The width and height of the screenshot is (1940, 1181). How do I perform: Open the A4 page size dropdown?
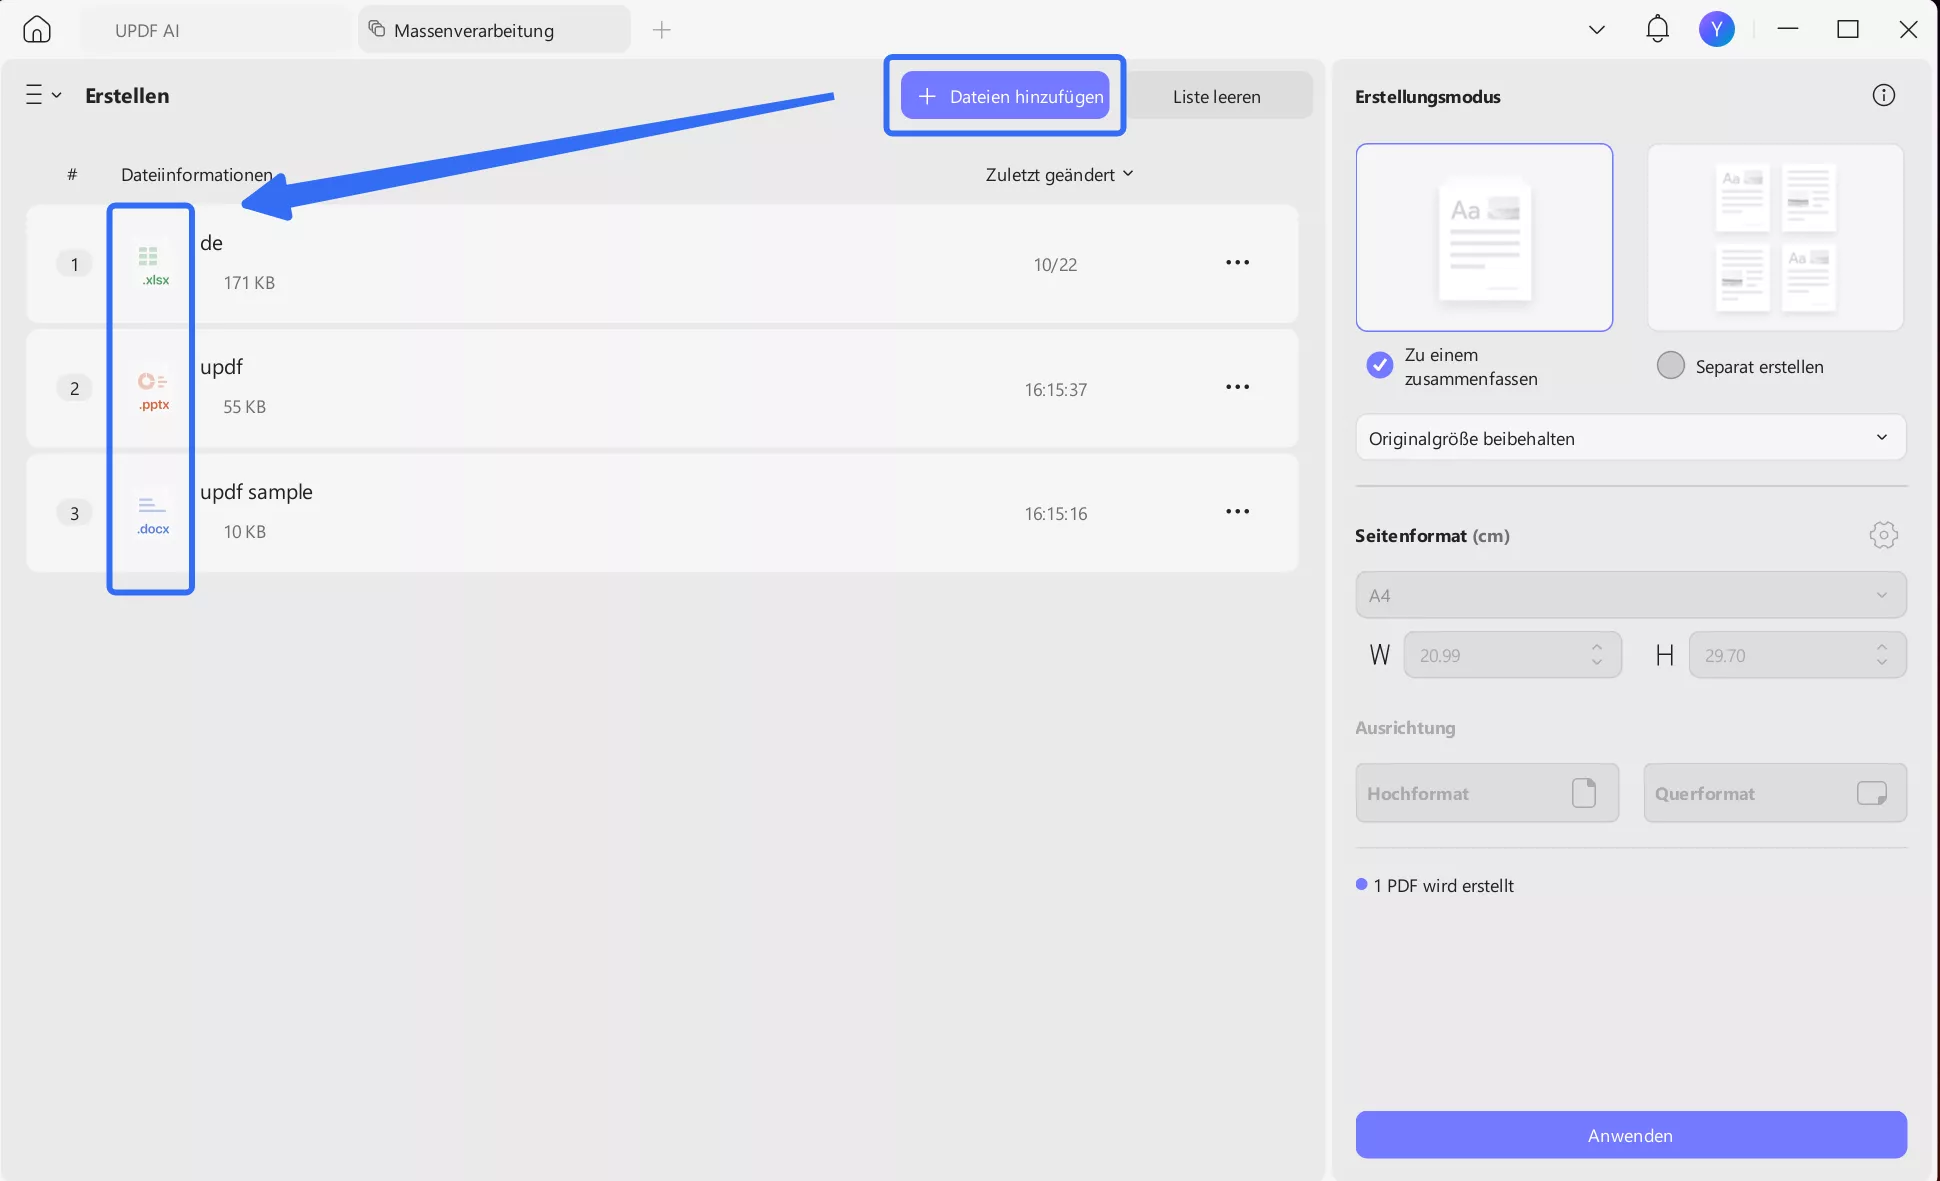click(x=1630, y=594)
